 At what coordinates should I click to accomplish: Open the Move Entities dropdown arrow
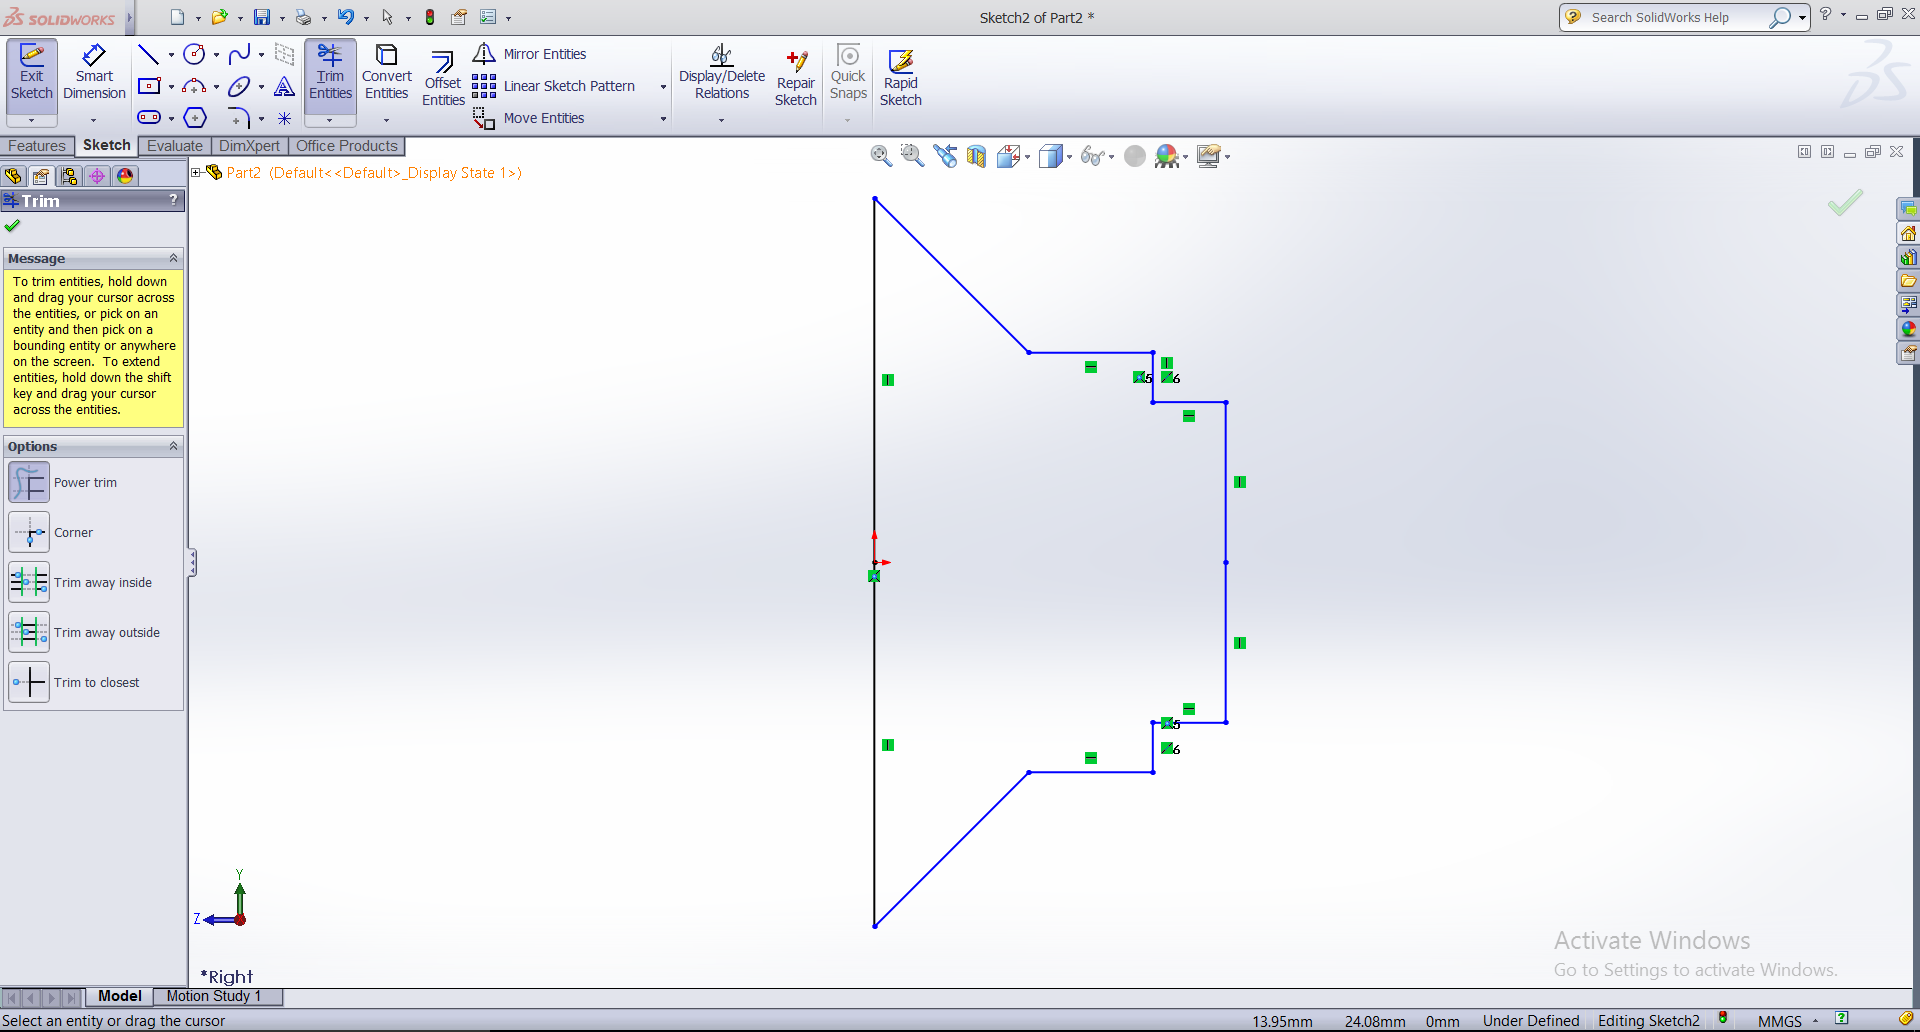[663, 119]
